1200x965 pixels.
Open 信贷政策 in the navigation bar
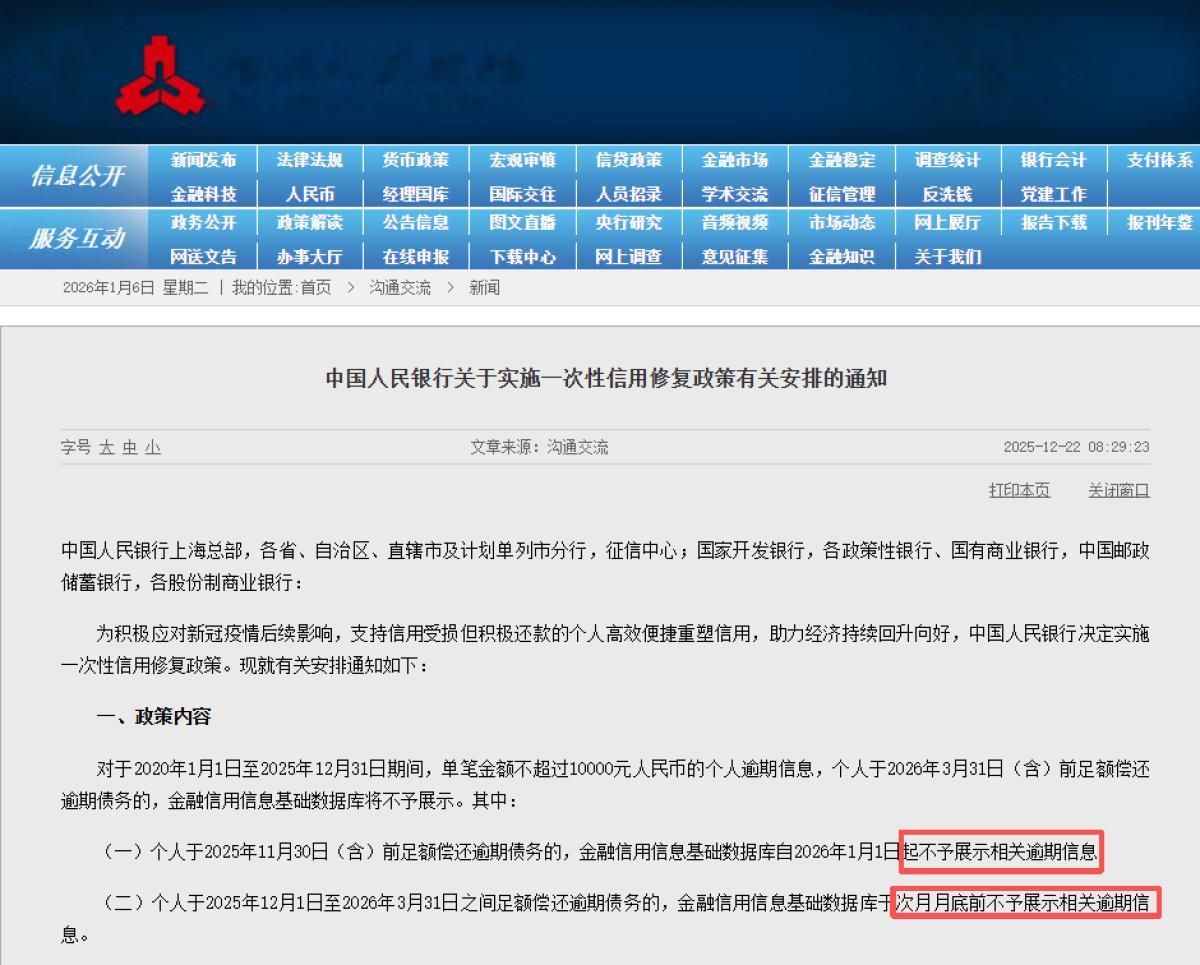[628, 160]
